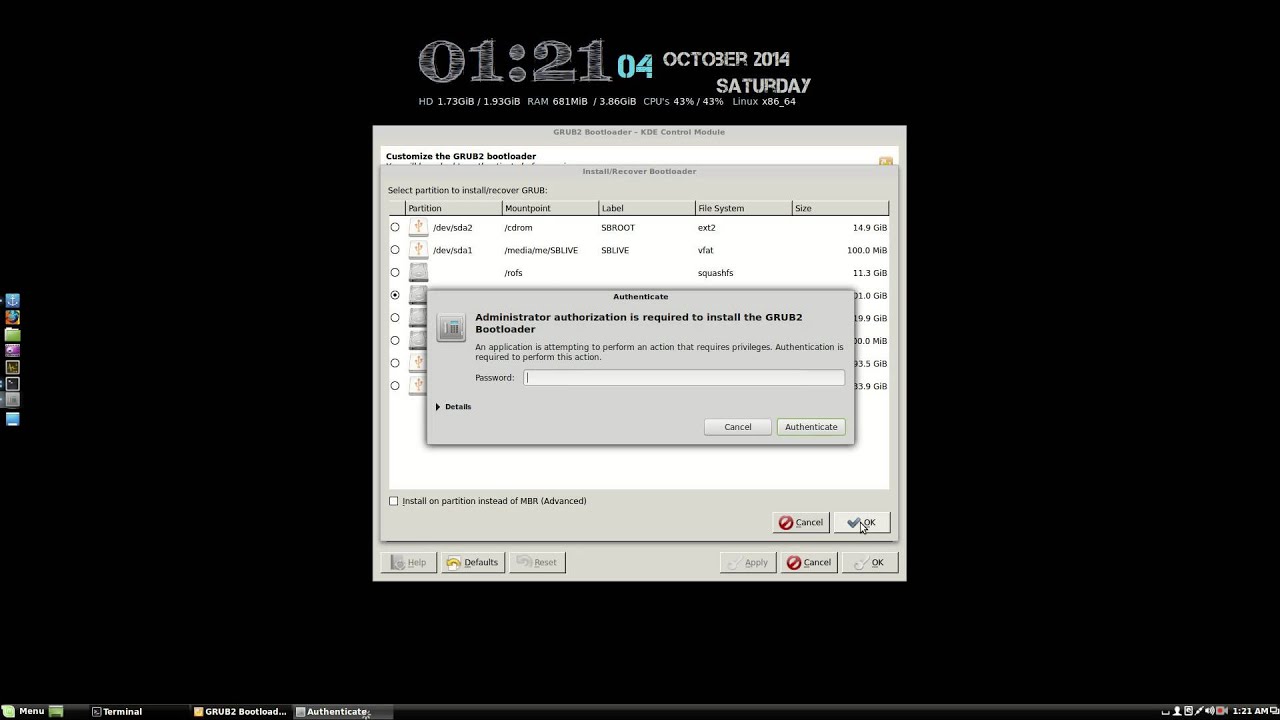Viewport: 1280px width, 720px height.
Task: Click the ext2 file system cell
Action: (707, 228)
